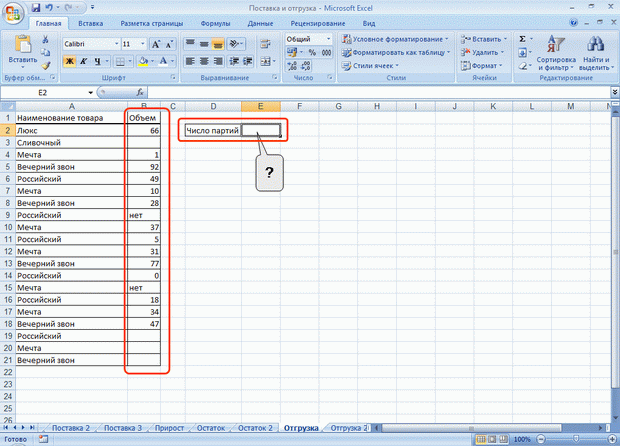Switch to Разметка страницы tab
This screenshot has width=620, height=446.
(152, 23)
